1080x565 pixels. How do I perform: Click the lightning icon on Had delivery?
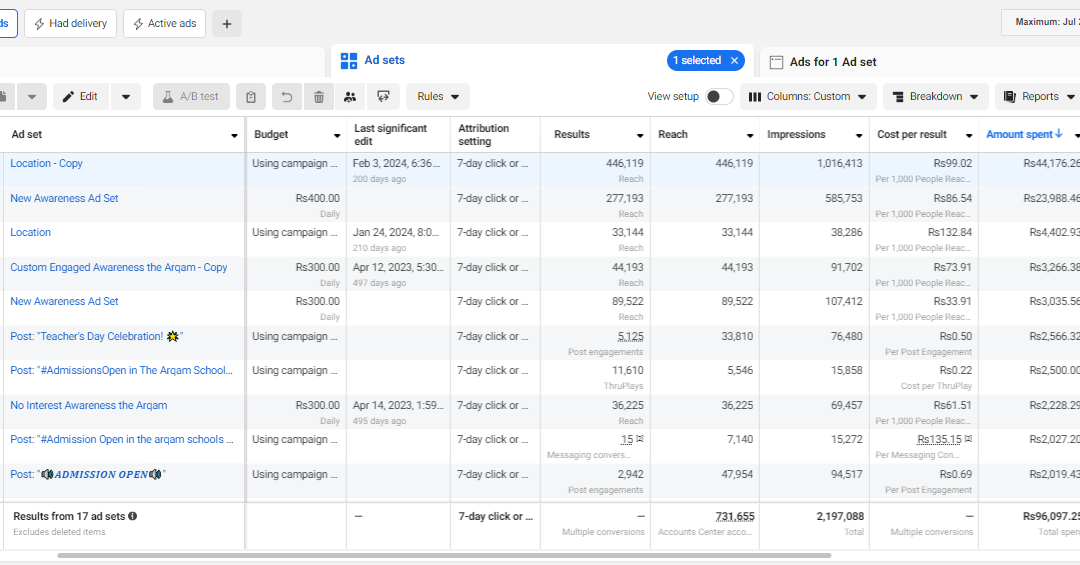tap(39, 24)
